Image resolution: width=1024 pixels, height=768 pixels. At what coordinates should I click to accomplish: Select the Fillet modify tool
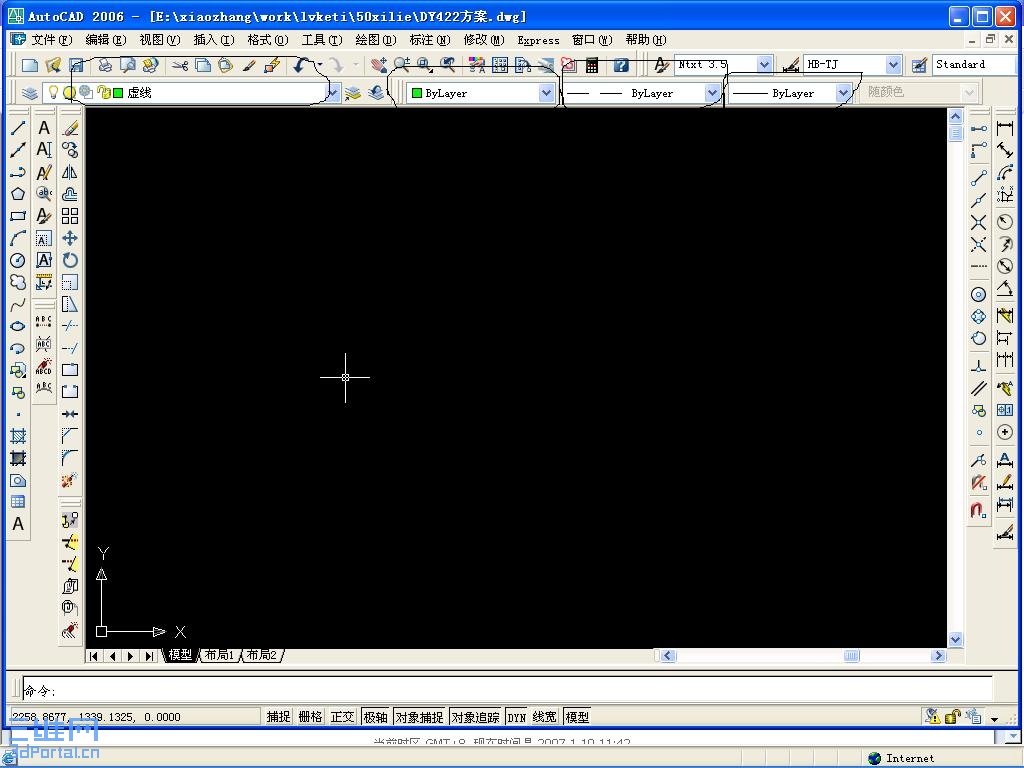pos(70,458)
